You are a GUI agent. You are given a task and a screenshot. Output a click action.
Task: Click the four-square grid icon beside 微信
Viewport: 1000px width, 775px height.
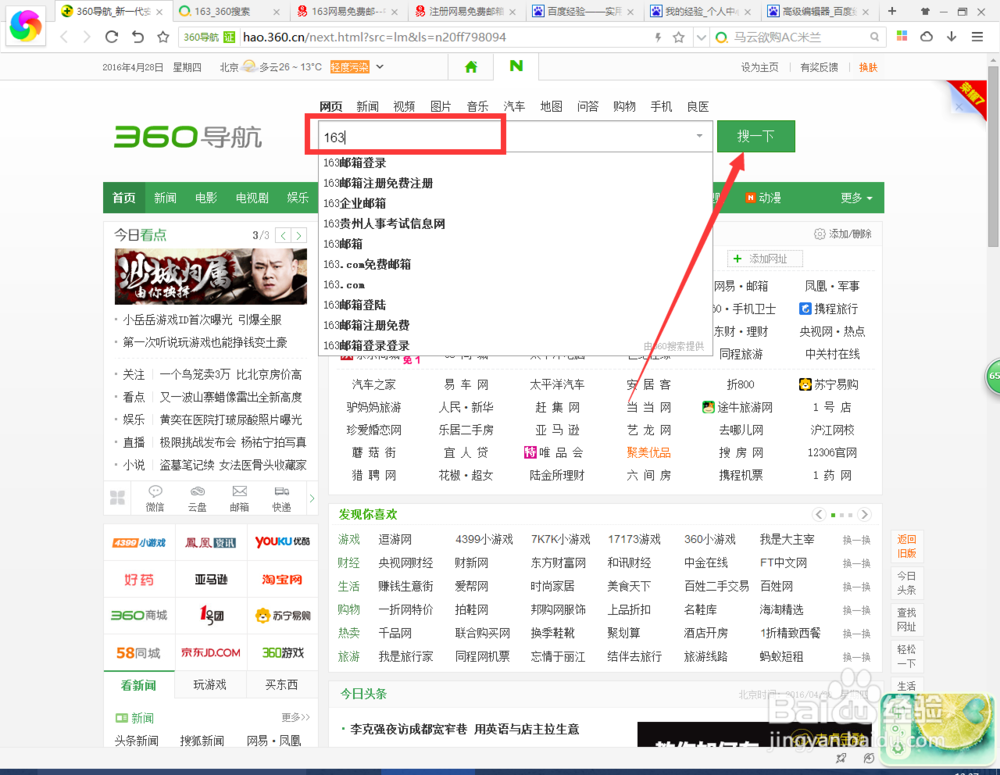[117, 498]
